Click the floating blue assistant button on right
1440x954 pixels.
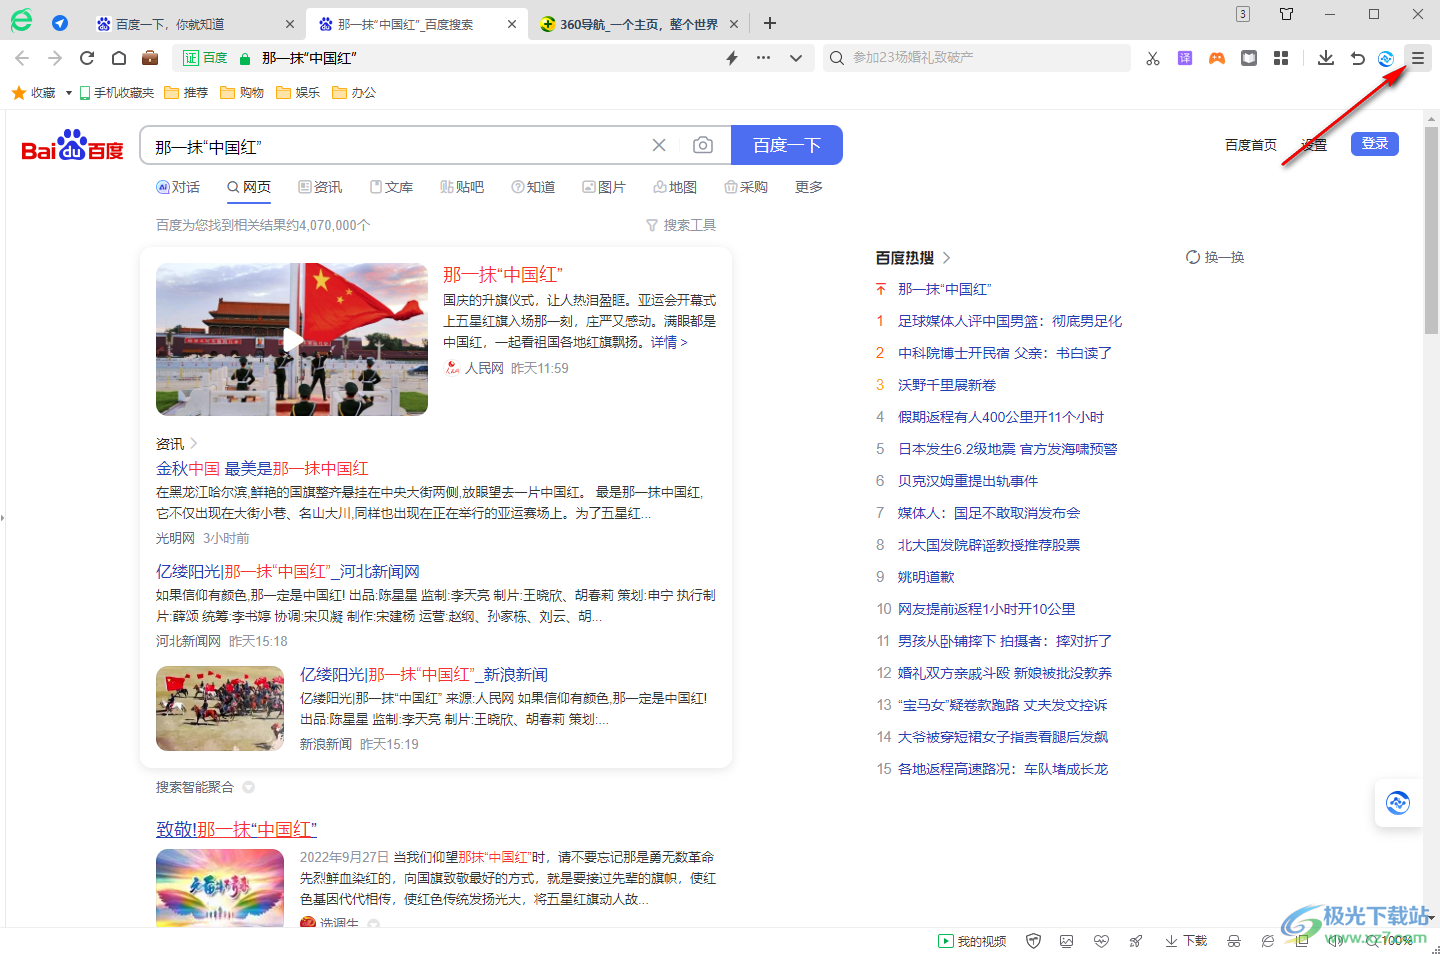click(x=1398, y=802)
